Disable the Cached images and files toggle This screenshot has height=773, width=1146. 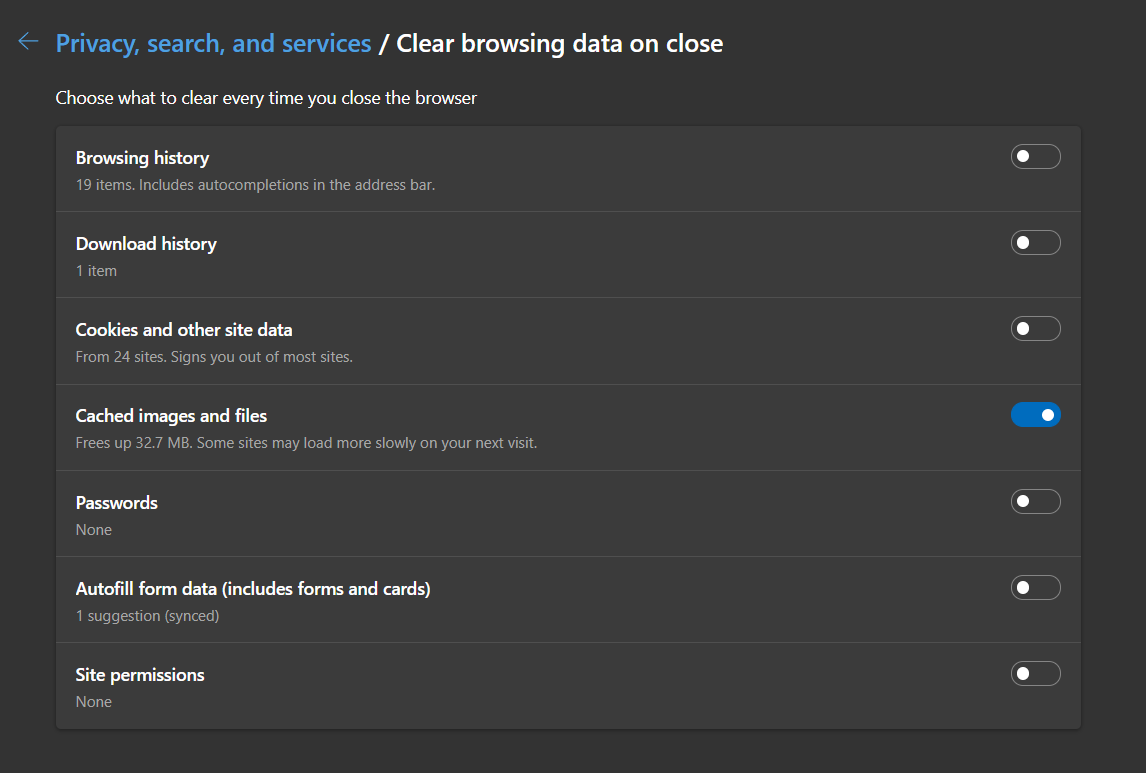(1035, 415)
